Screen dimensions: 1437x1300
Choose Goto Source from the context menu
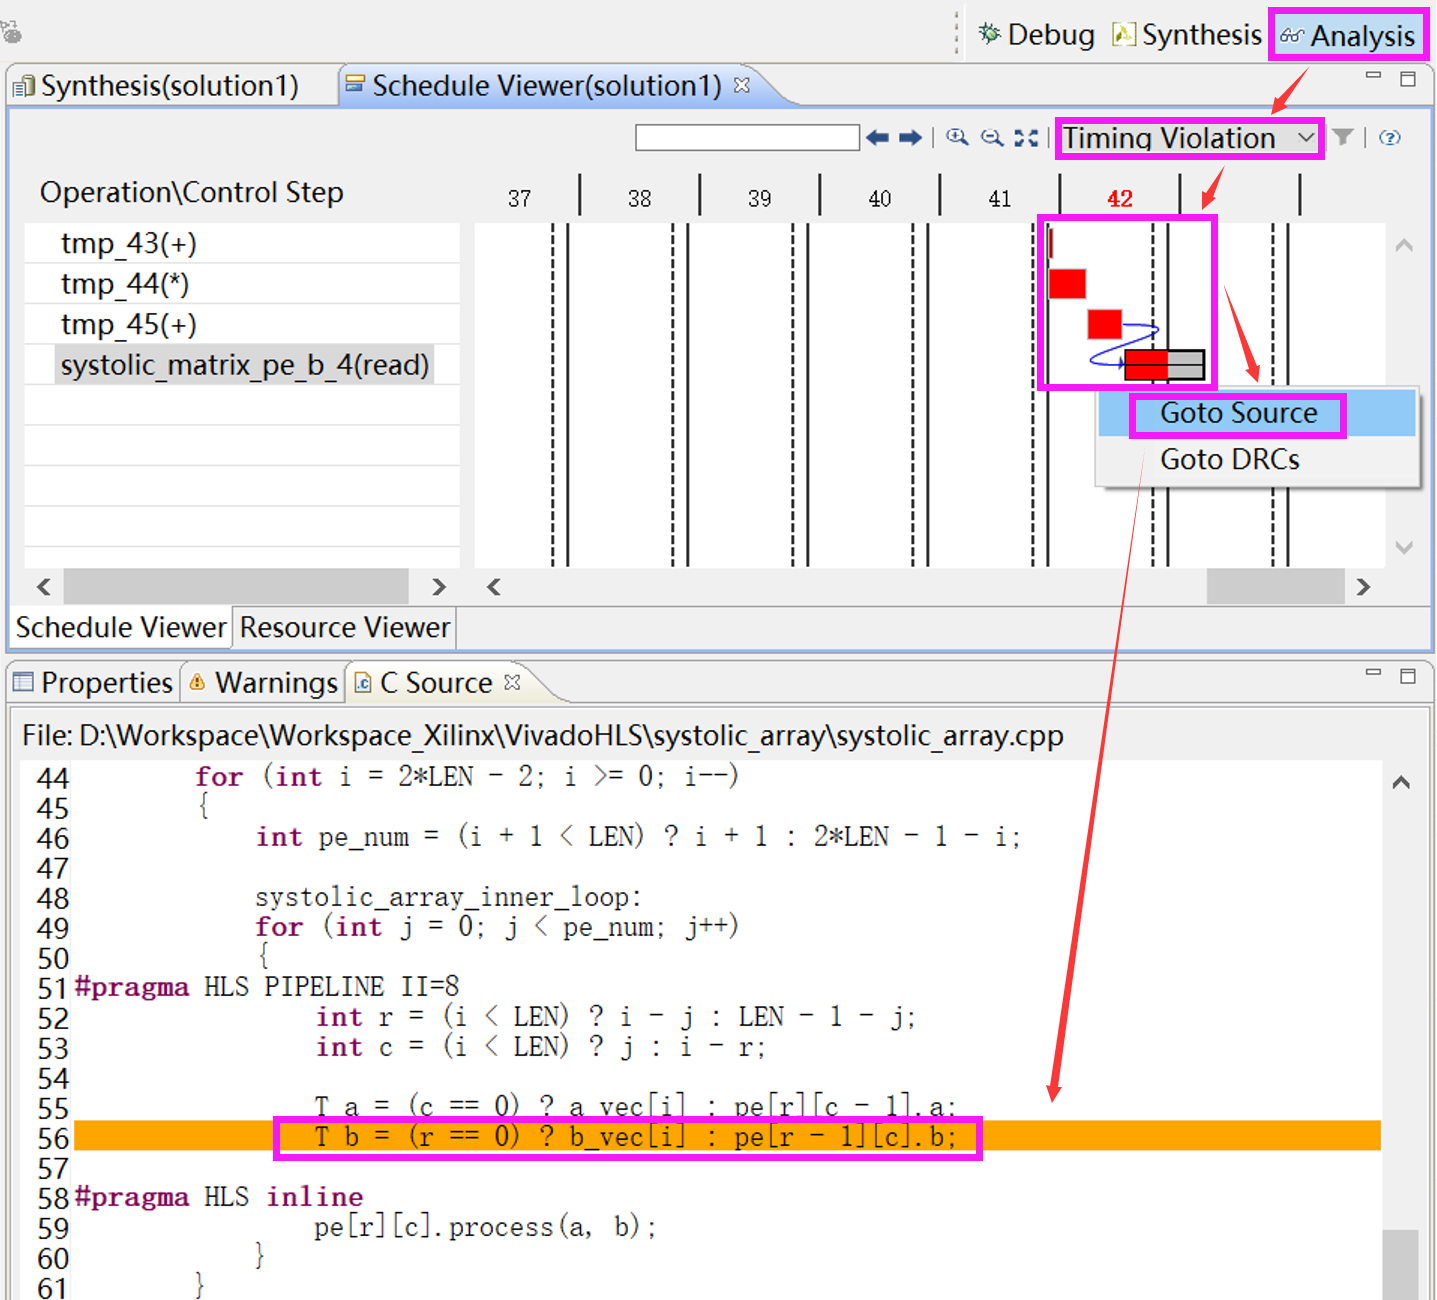pos(1238,414)
